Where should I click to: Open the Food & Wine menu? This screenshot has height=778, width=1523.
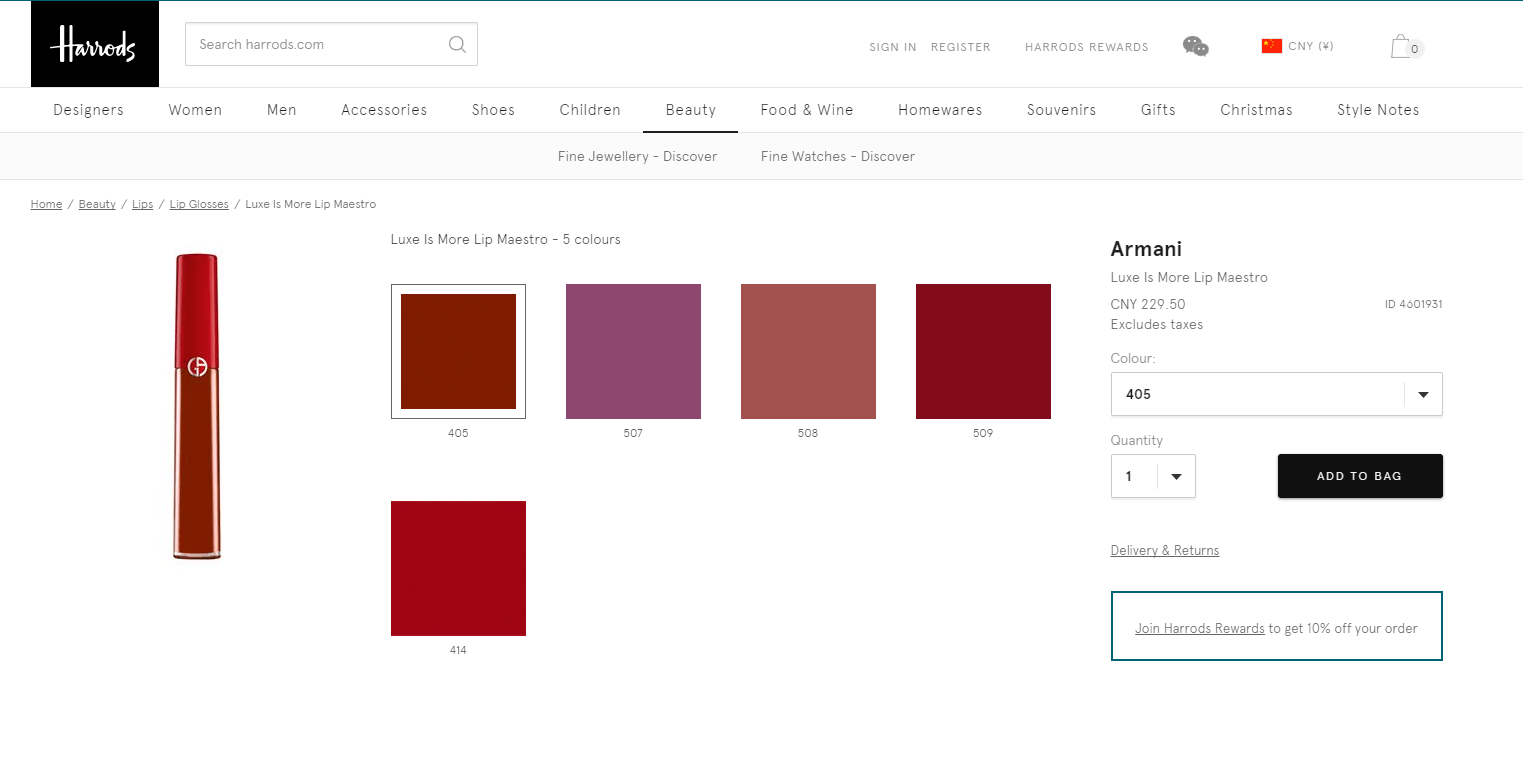(807, 110)
